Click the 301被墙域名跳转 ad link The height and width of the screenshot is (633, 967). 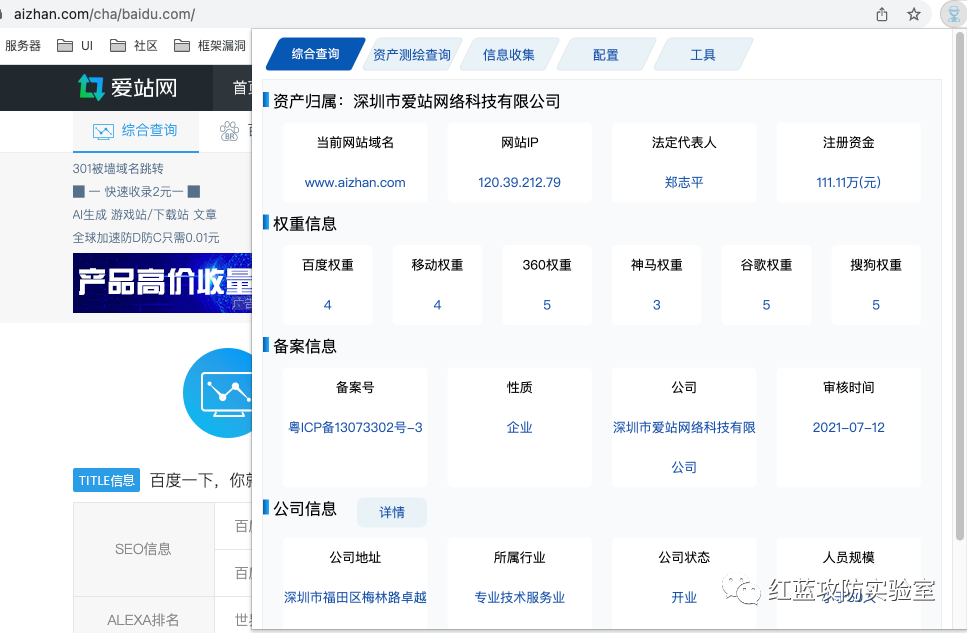tap(118, 168)
